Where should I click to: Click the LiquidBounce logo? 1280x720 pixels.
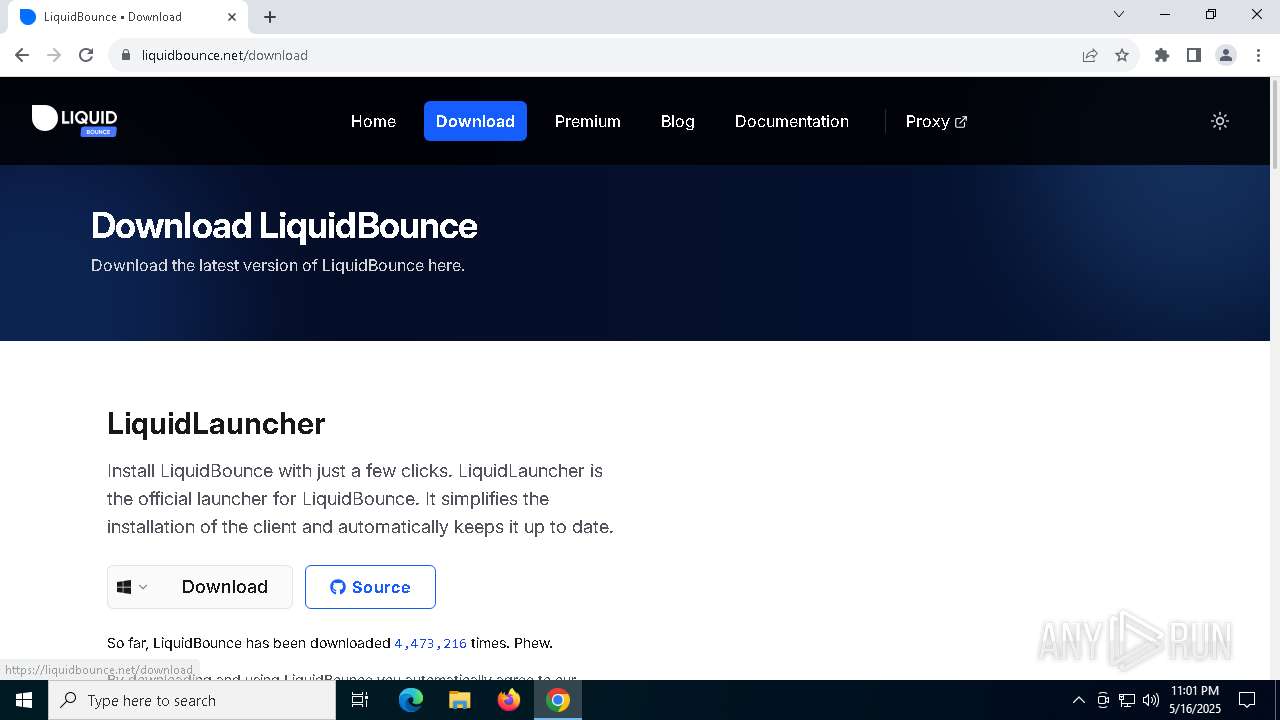click(74, 120)
